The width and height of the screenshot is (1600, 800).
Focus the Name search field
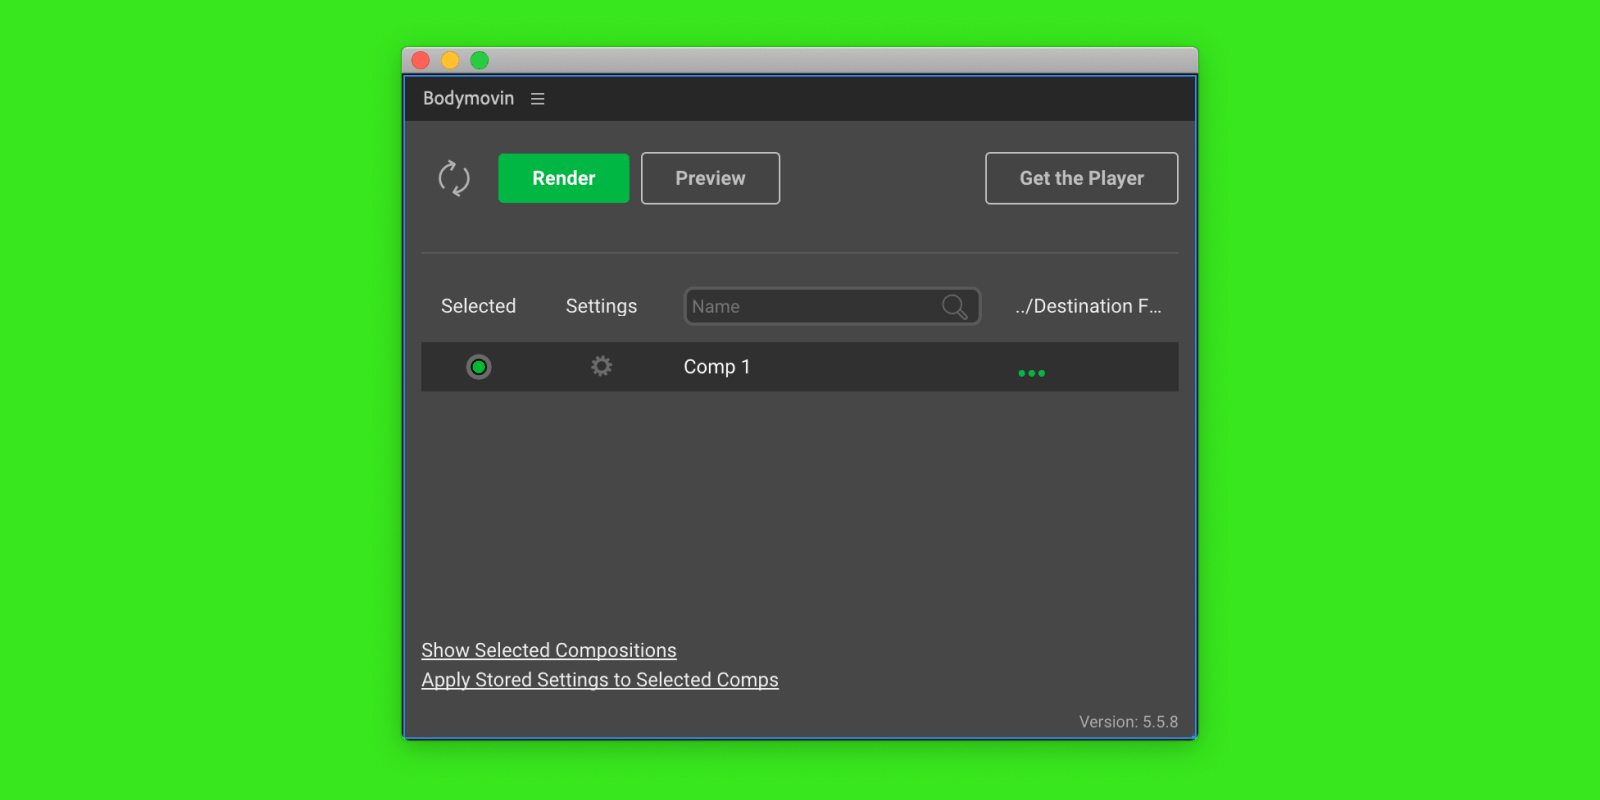point(812,307)
